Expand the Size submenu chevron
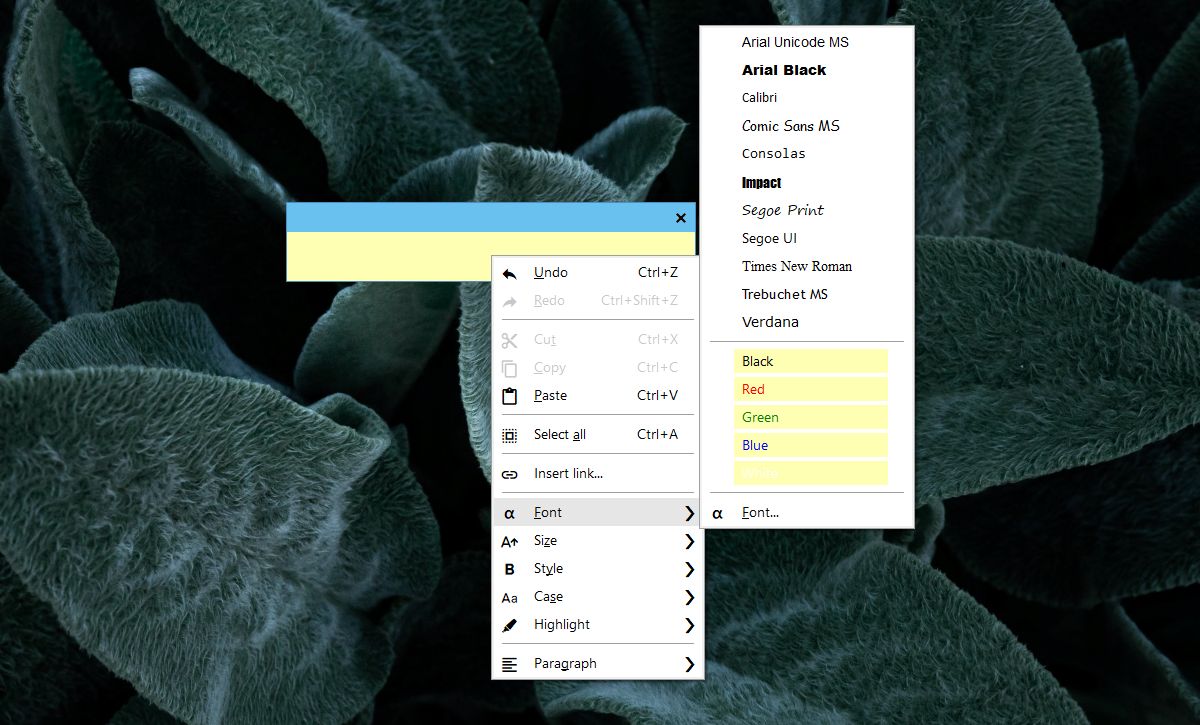 689,541
